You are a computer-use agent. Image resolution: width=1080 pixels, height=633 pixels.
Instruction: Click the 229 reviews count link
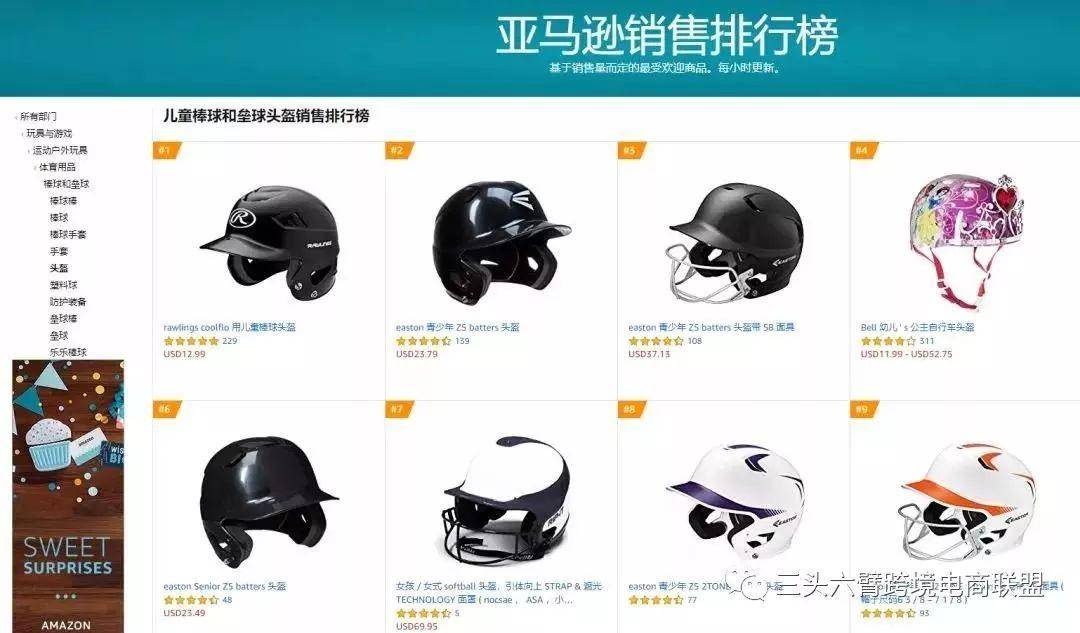(230, 341)
